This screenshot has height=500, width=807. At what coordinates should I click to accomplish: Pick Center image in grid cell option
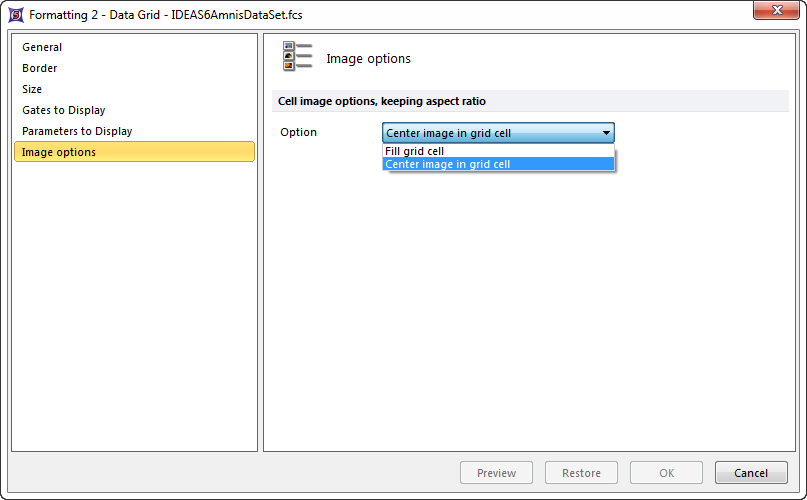click(x=447, y=164)
